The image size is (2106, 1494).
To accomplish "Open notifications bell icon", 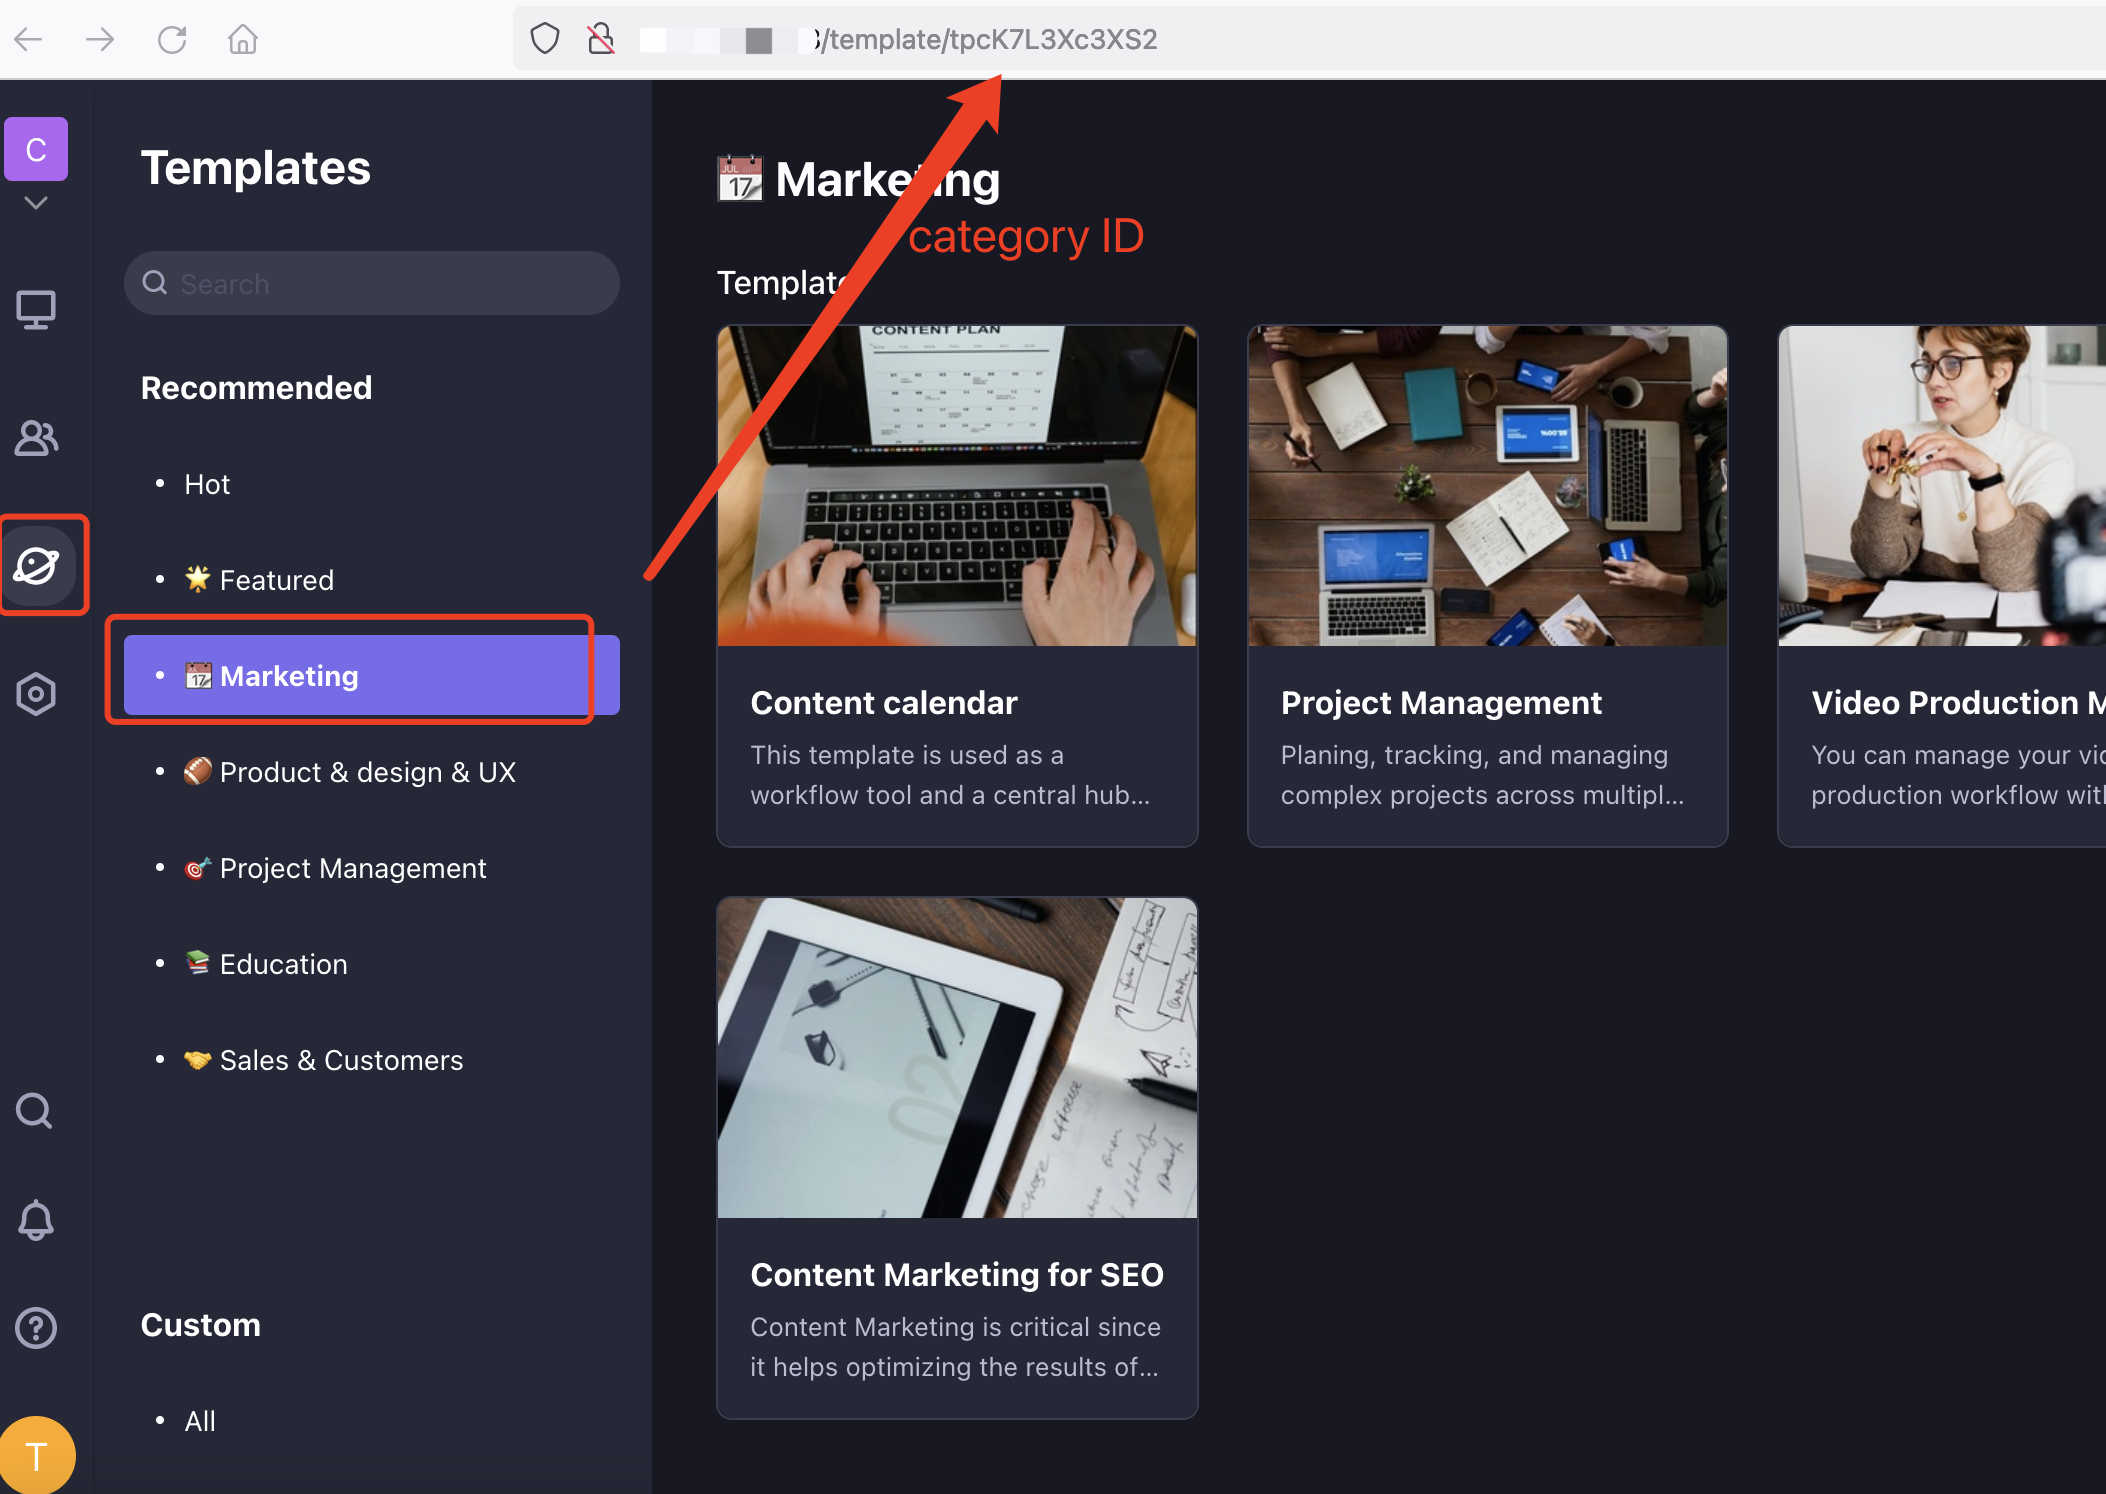I will pyautogui.click(x=36, y=1220).
